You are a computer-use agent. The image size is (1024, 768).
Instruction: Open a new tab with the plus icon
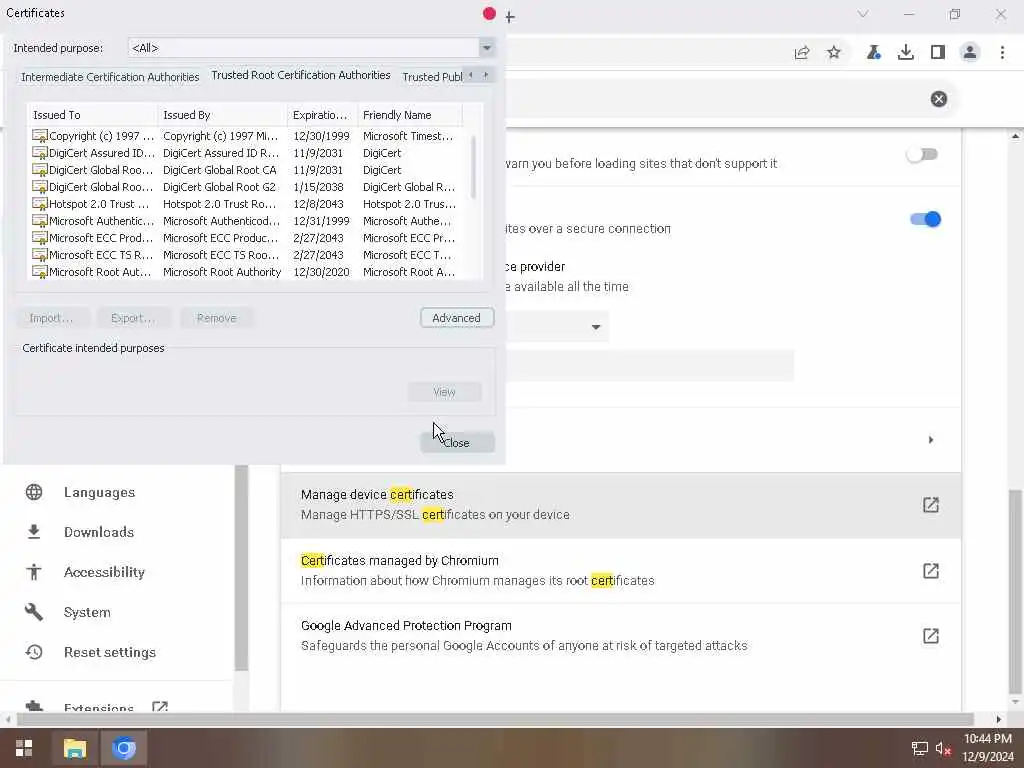[x=510, y=17]
